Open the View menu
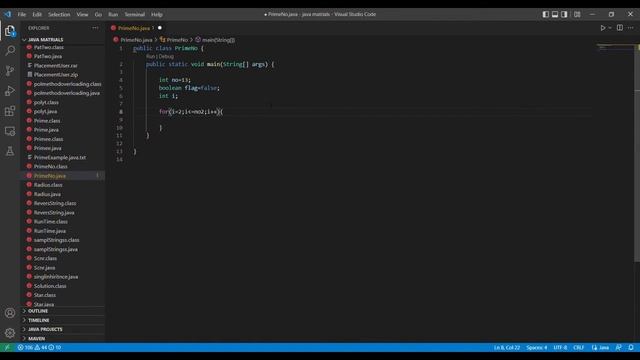The width and height of the screenshot is (640, 360). 82,14
